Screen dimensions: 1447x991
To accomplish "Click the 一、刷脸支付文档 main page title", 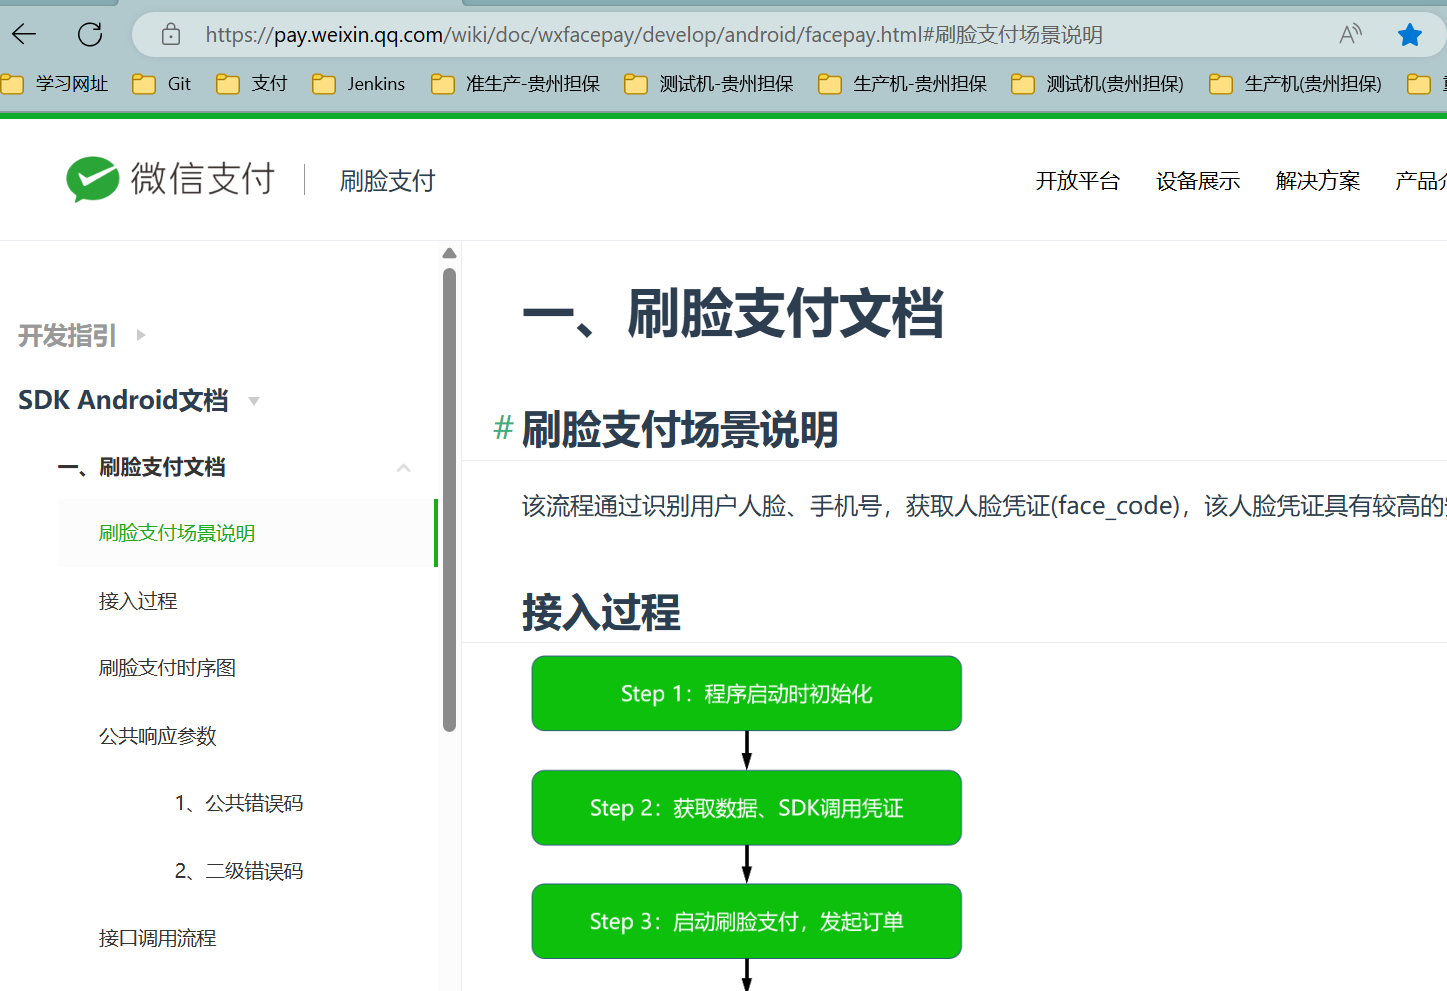I will coord(733,313).
